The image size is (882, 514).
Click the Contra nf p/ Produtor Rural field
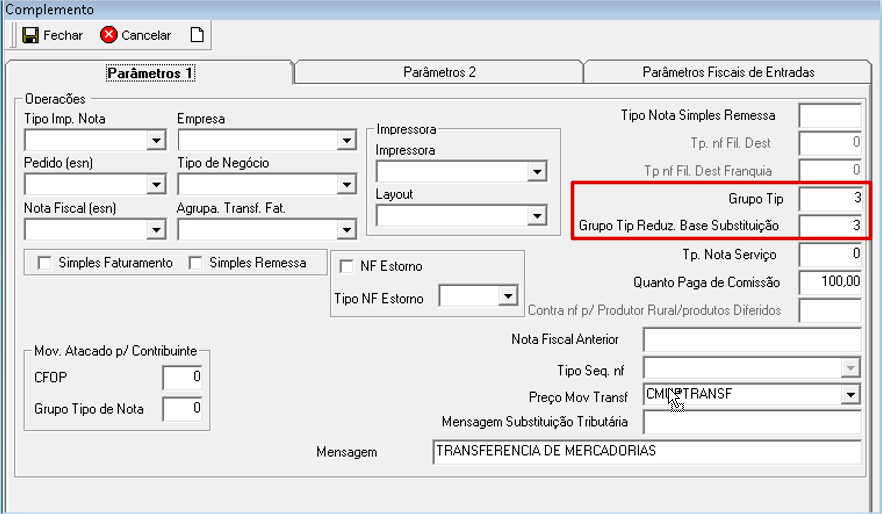pos(830,310)
